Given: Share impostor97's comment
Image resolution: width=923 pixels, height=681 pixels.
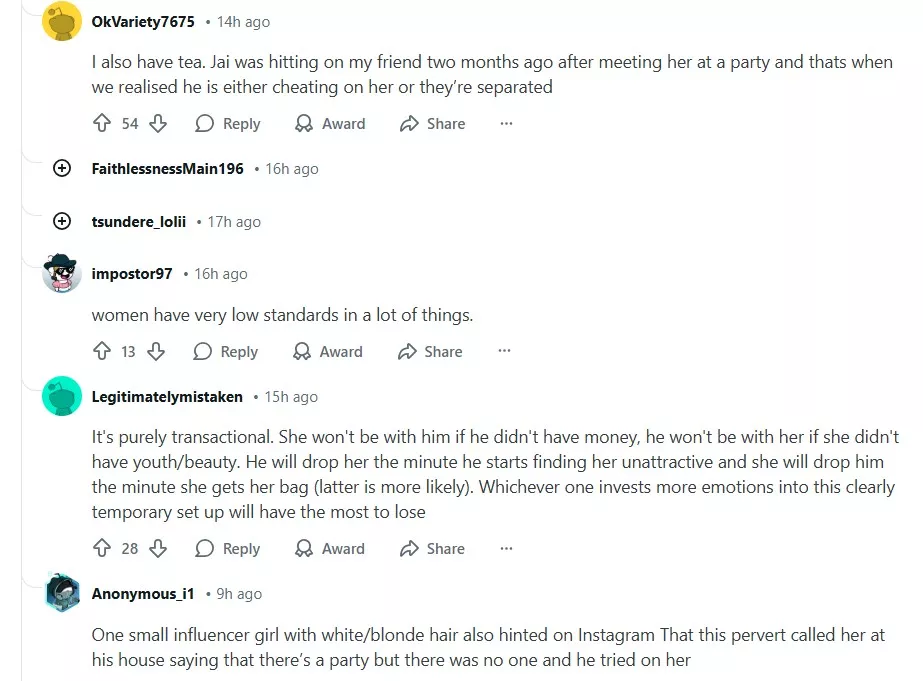Looking at the screenshot, I should [430, 352].
